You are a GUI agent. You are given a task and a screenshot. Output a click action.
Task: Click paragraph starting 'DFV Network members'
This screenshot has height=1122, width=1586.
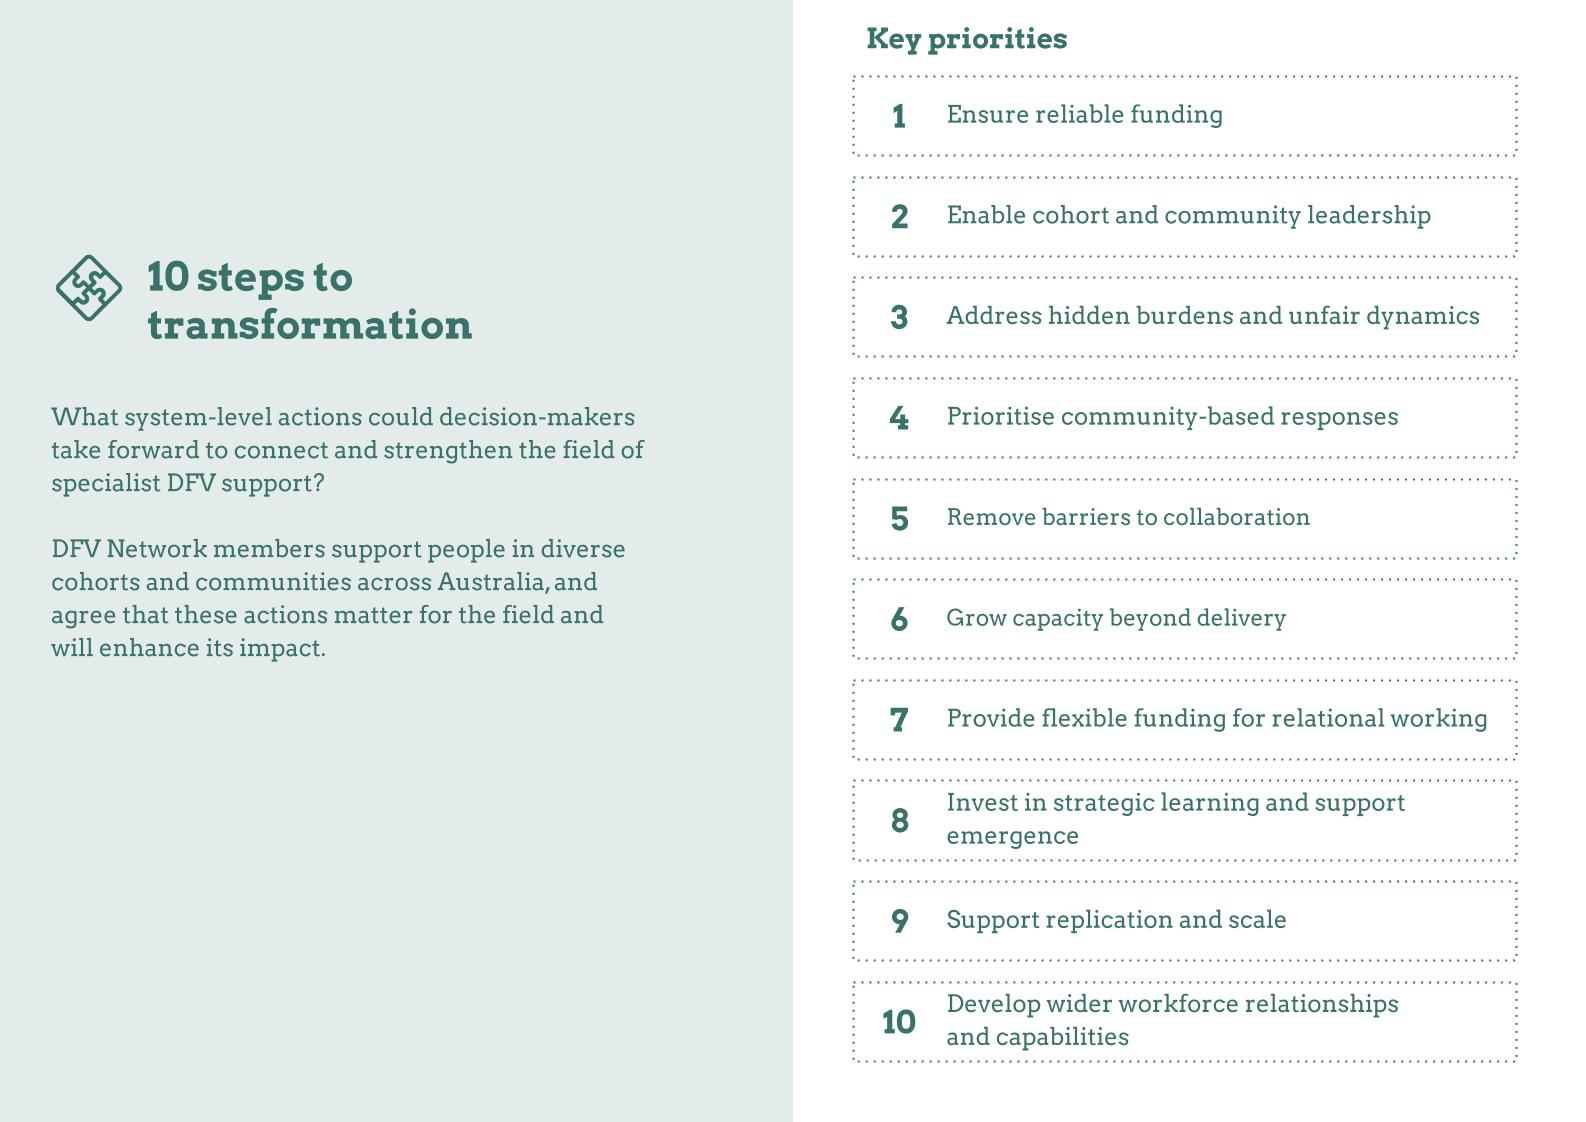(x=338, y=598)
